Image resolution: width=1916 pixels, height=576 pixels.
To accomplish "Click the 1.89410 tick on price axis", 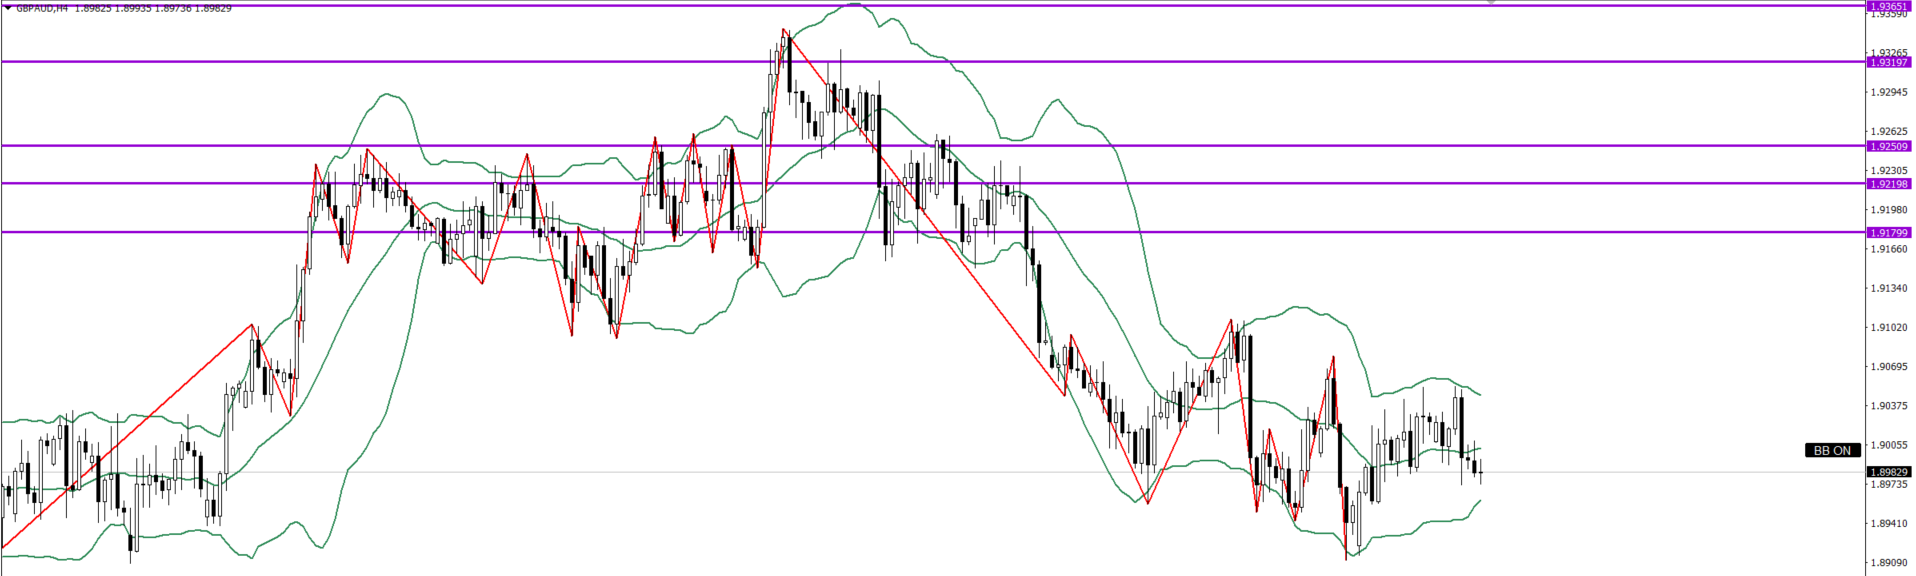I will (1889, 523).
